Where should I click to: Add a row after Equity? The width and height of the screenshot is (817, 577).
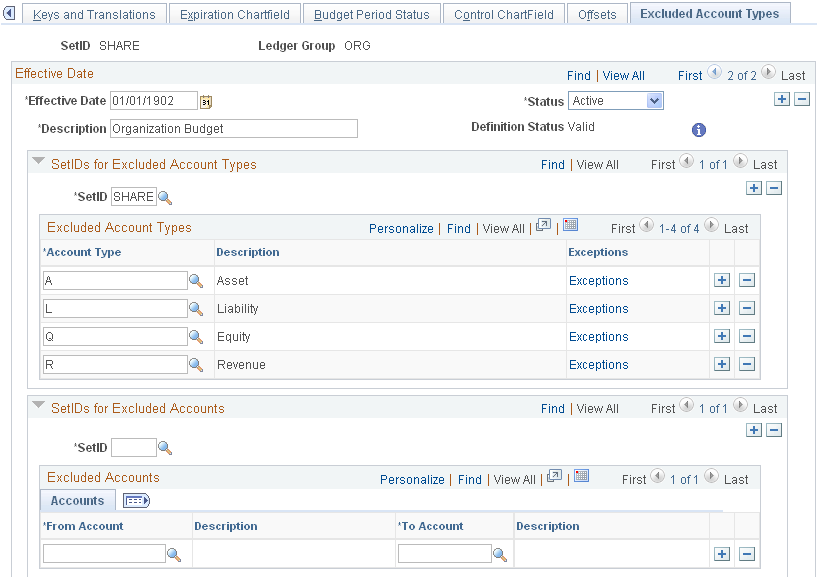(722, 336)
